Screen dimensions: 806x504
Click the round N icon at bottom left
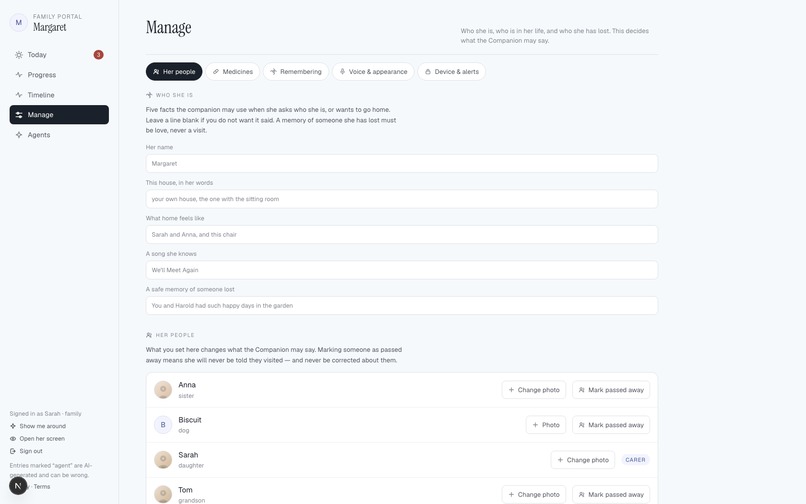tap(18, 485)
